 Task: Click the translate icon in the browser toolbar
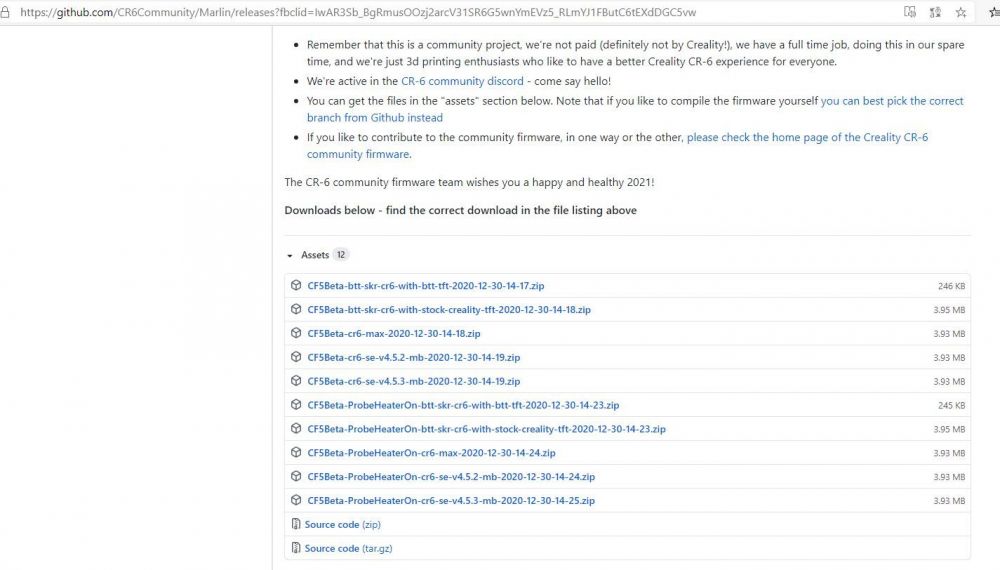[936, 12]
